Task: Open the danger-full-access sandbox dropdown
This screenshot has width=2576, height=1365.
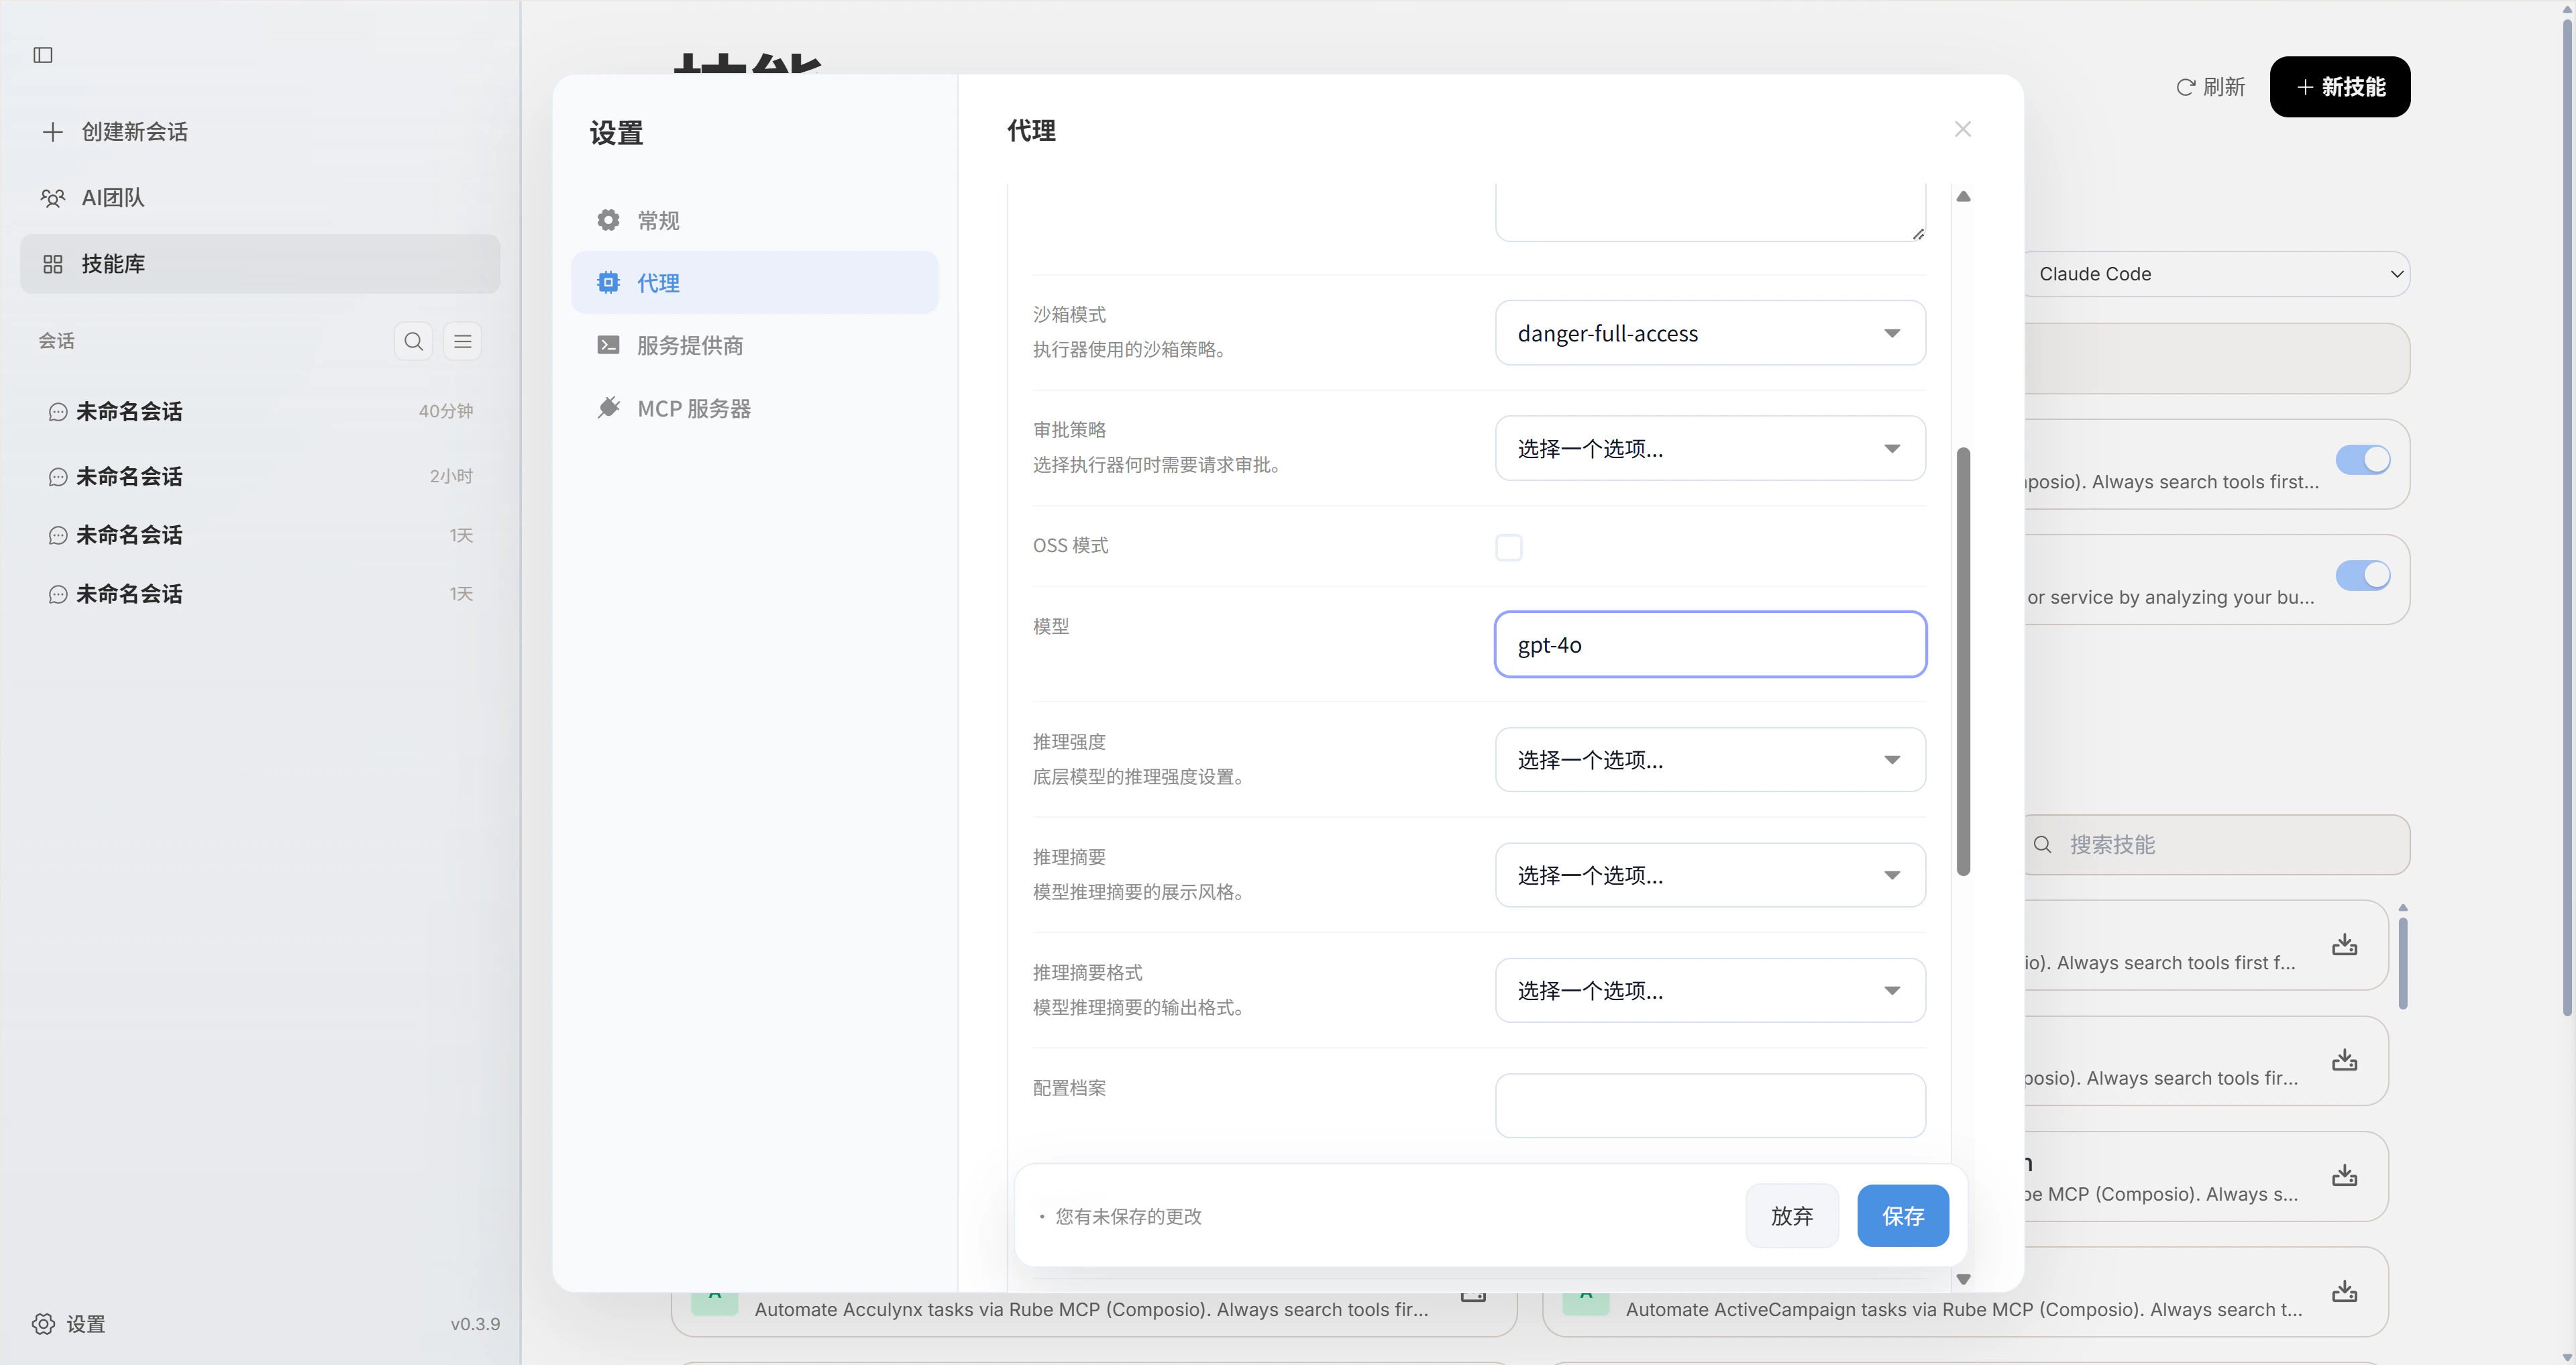Action: 1709,333
